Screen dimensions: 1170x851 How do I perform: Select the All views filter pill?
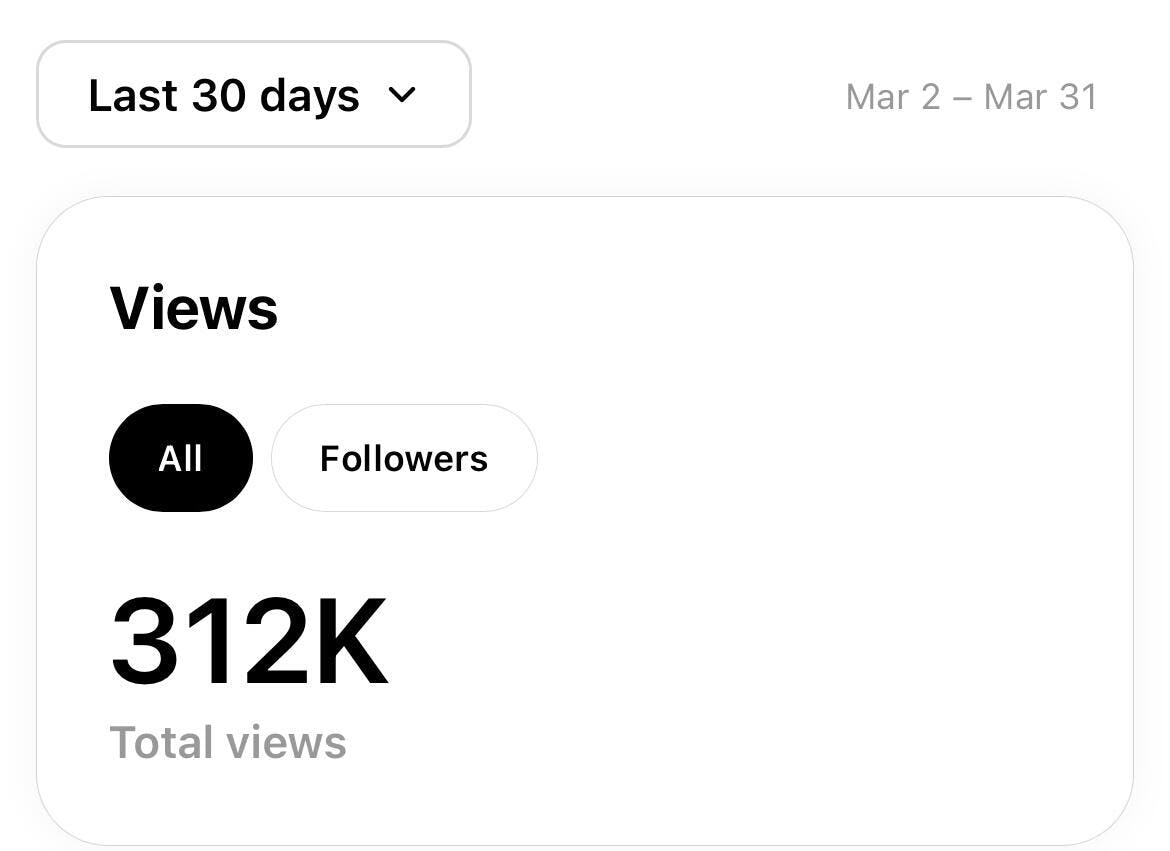tap(180, 458)
